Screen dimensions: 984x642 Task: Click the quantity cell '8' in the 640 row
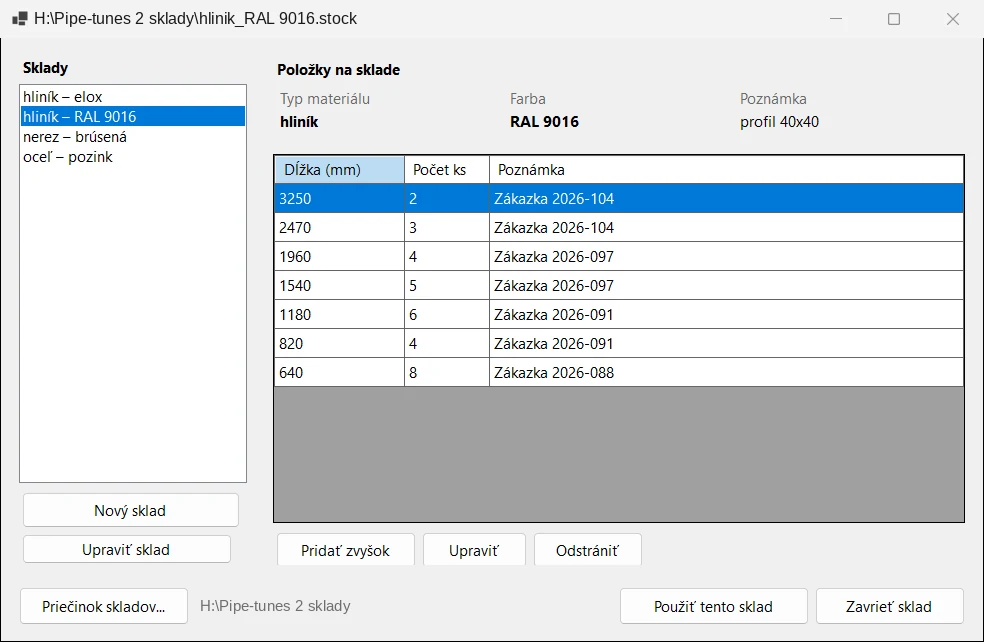click(x=447, y=372)
